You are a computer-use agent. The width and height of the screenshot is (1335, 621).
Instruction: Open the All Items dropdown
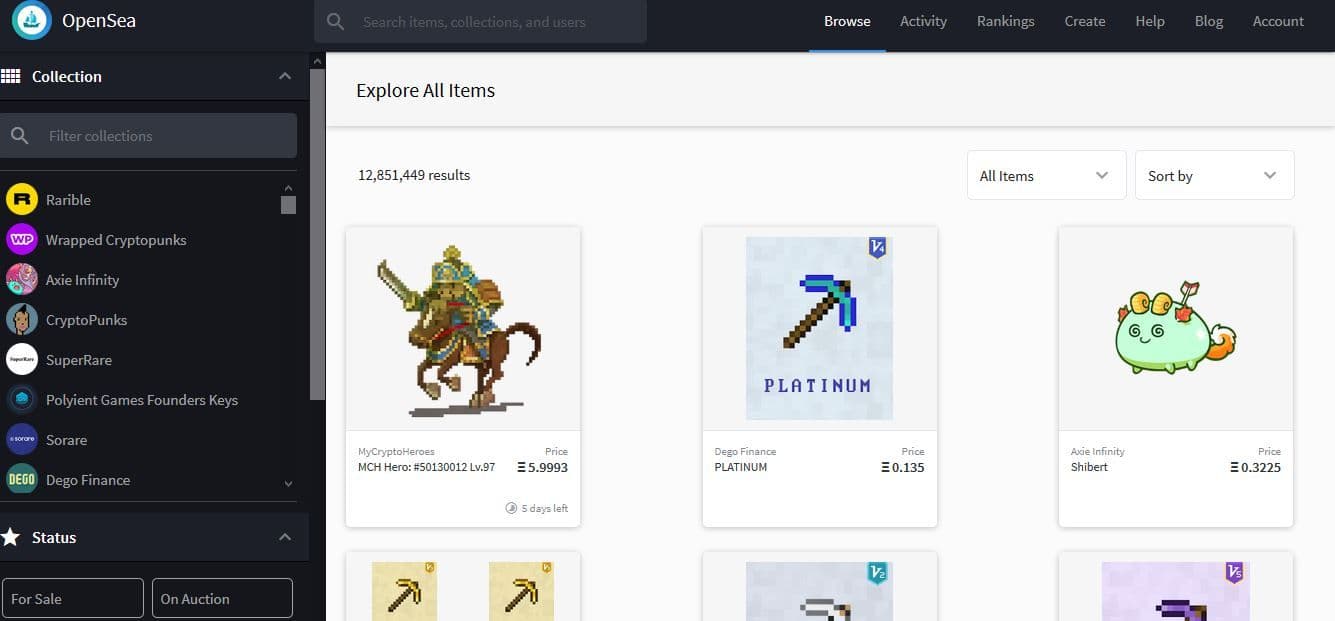[1045, 176]
